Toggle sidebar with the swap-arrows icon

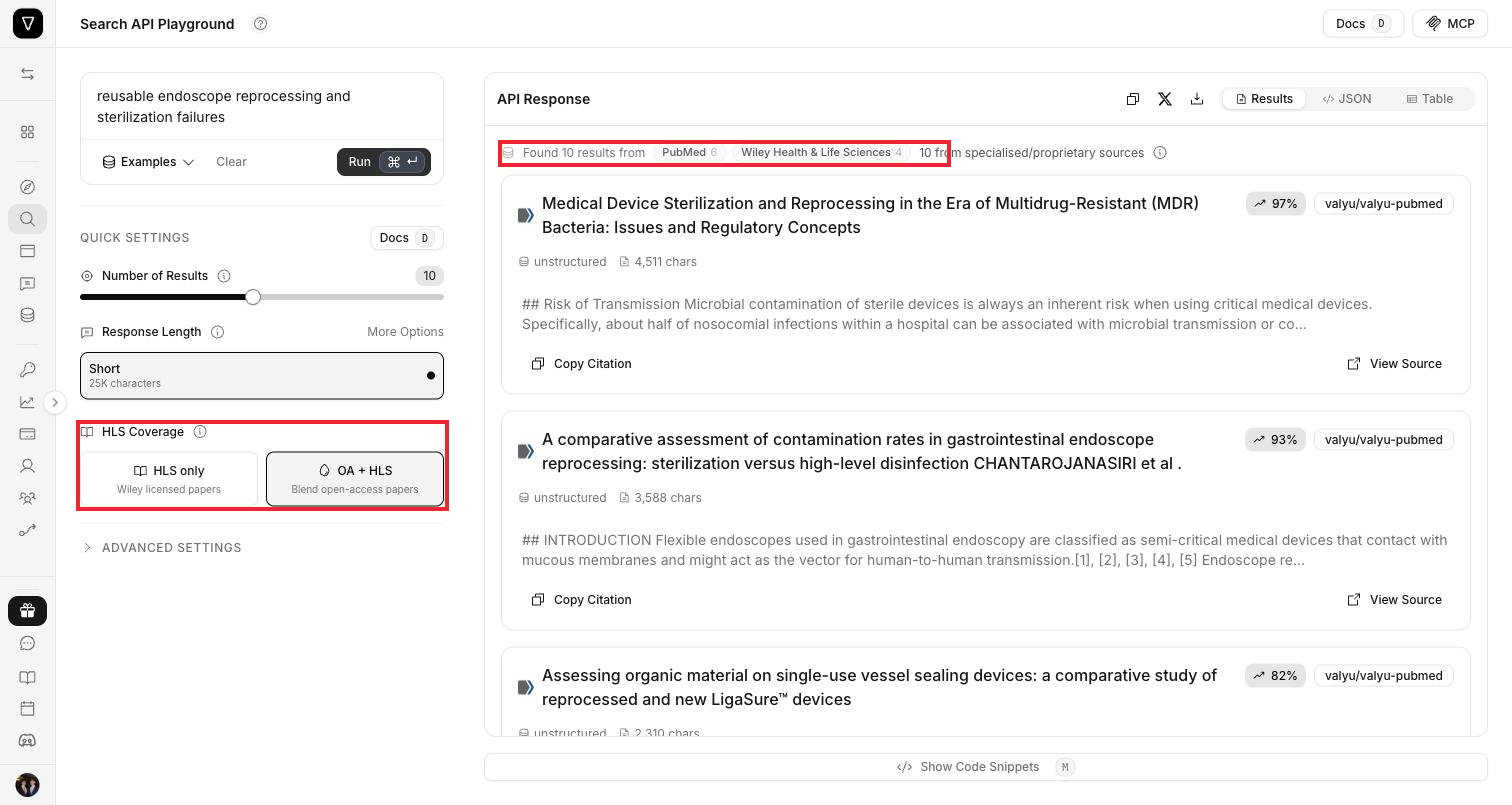[28, 74]
